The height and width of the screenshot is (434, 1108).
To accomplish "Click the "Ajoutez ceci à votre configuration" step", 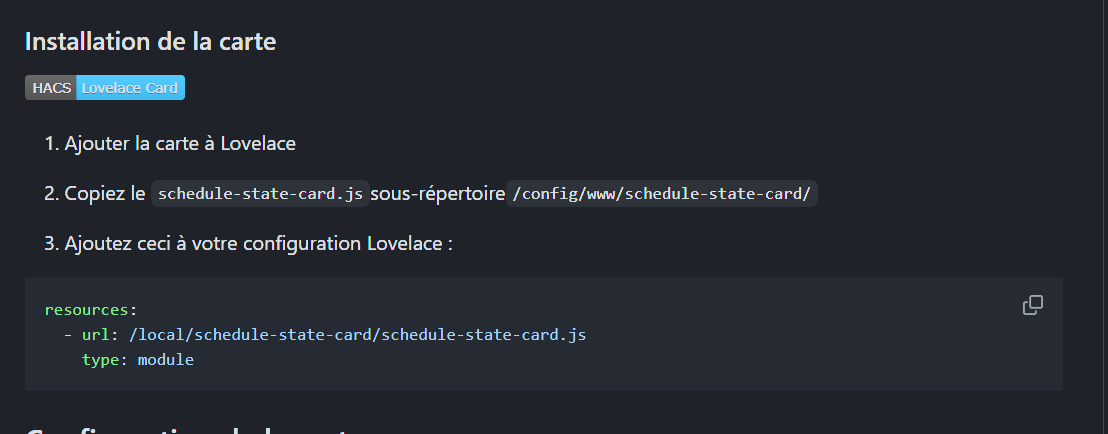I will tap(258, 243).
